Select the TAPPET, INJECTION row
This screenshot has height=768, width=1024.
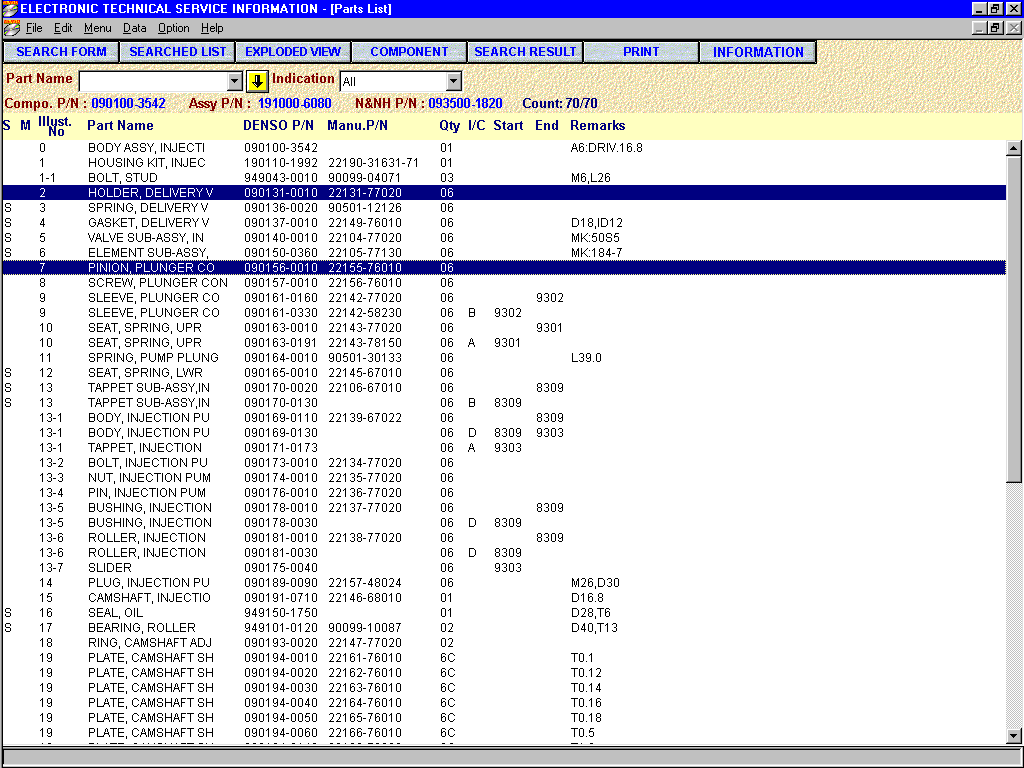point(504,448)
